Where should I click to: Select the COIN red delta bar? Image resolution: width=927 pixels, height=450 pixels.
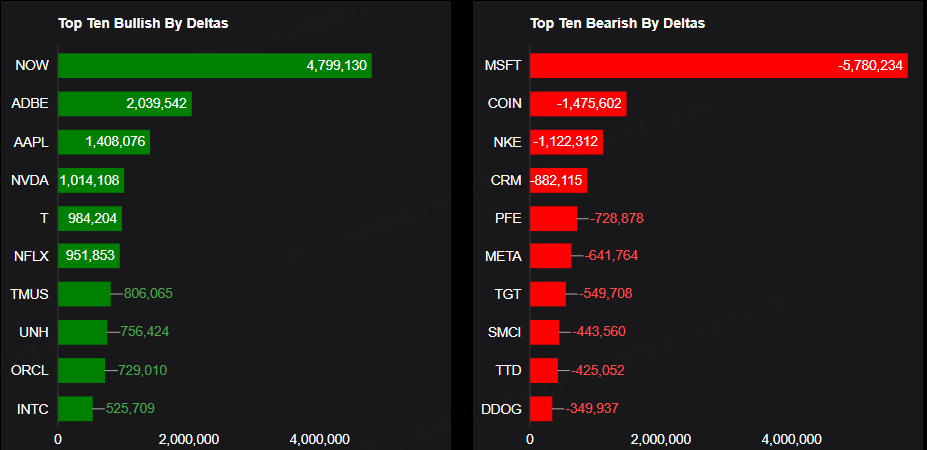click(x=577, y=104)
